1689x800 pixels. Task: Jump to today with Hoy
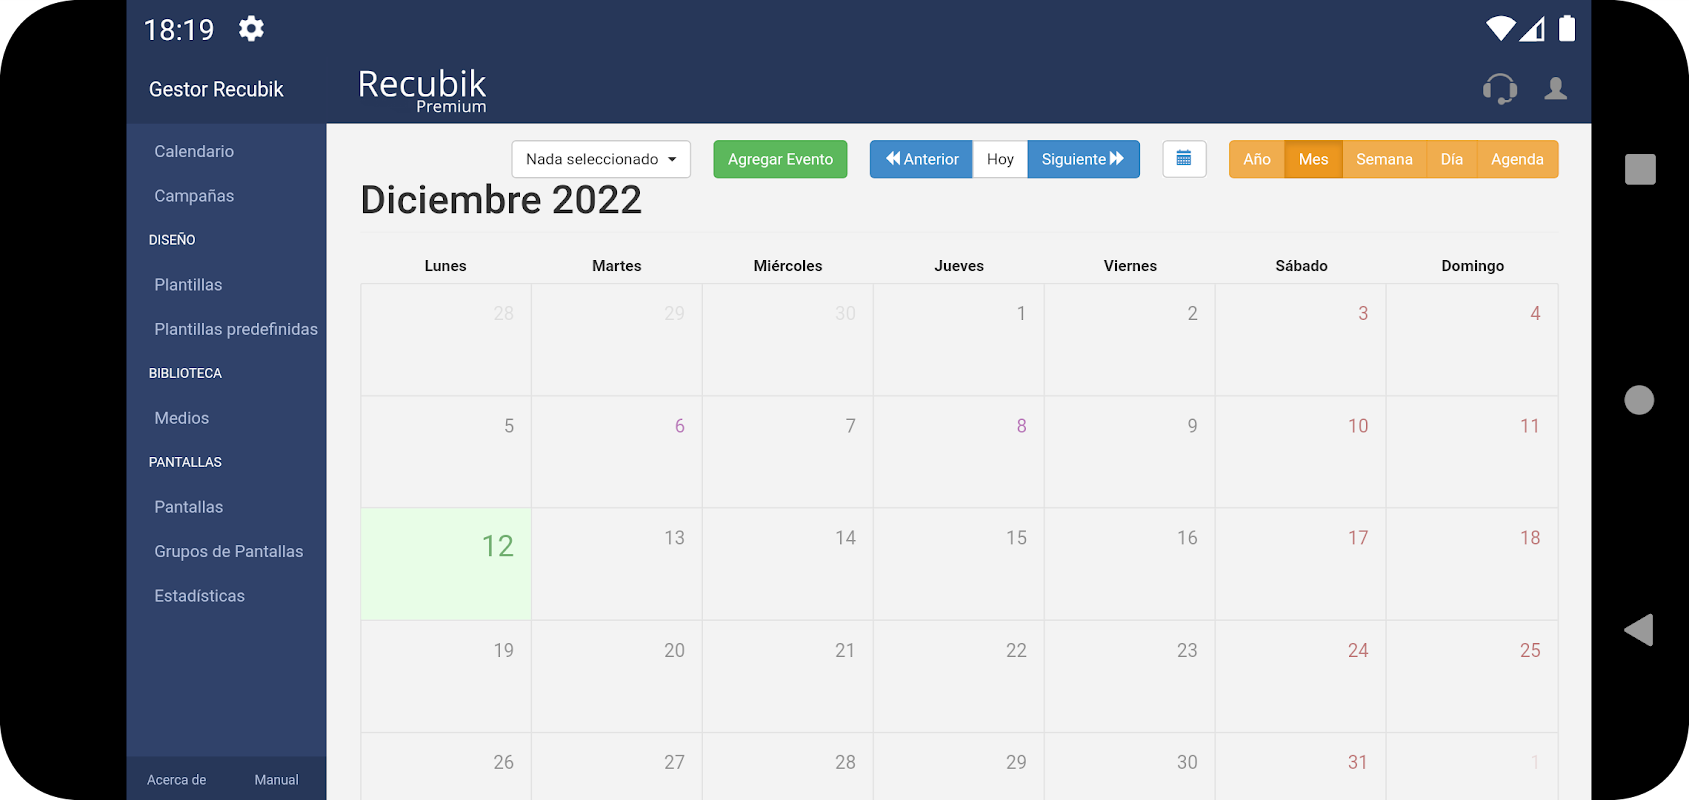click(x=1000, y=159)
